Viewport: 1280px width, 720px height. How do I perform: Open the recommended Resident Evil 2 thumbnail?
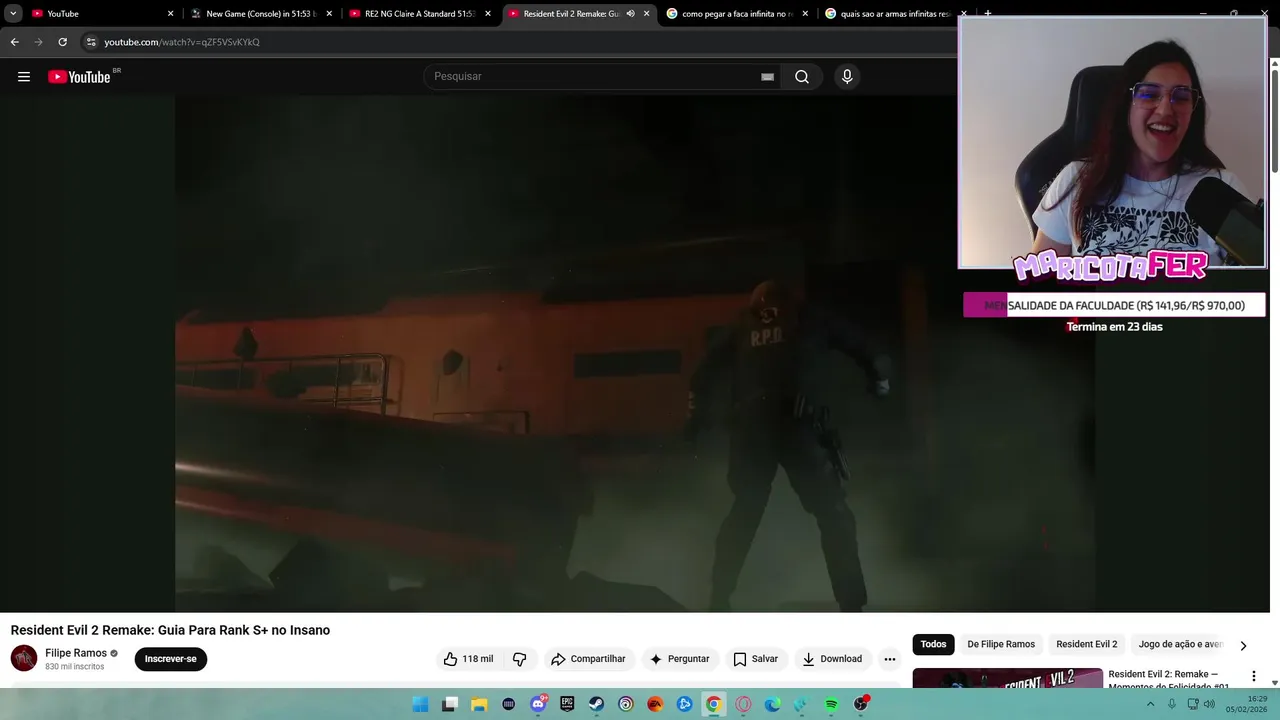click(x=1007, y=678)
